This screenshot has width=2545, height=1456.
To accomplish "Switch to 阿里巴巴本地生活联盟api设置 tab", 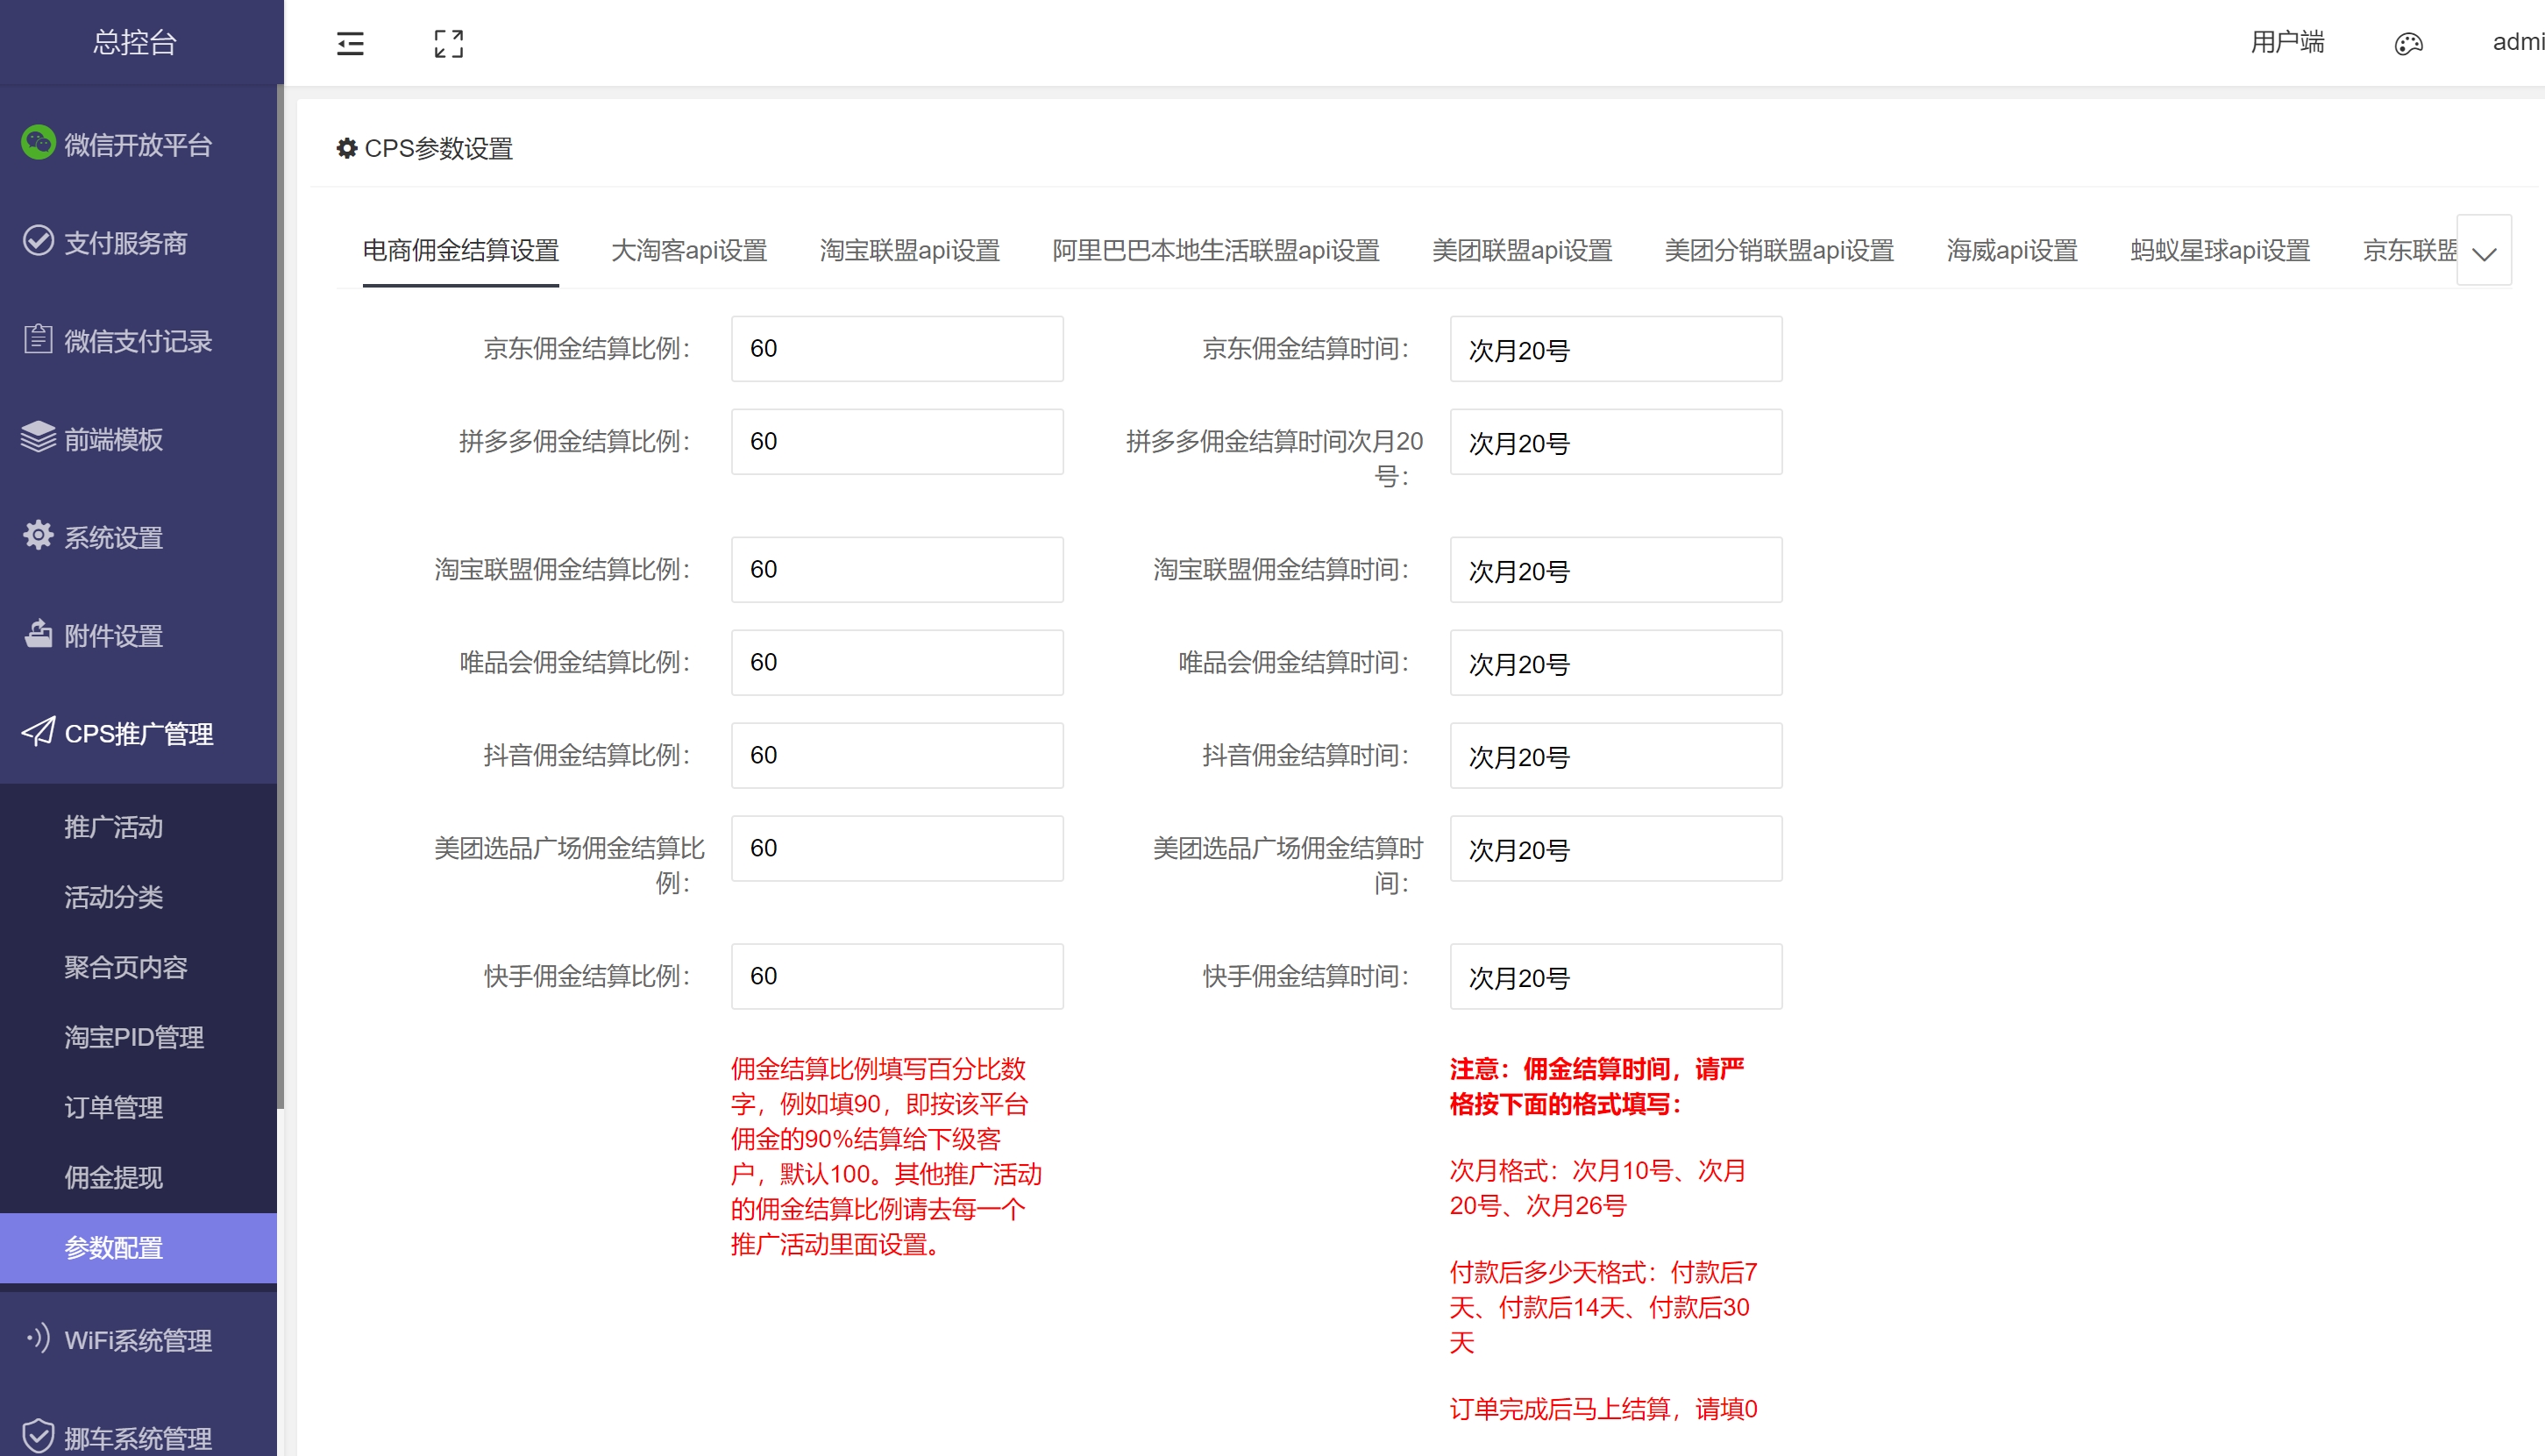I will 1216,250.
